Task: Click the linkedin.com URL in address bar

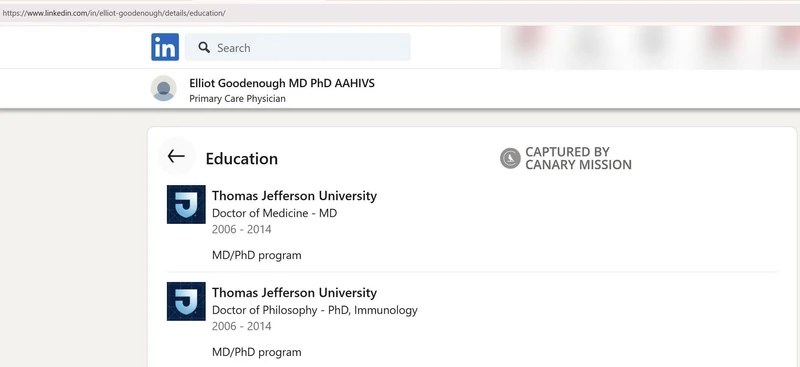Action: [114, 13]
